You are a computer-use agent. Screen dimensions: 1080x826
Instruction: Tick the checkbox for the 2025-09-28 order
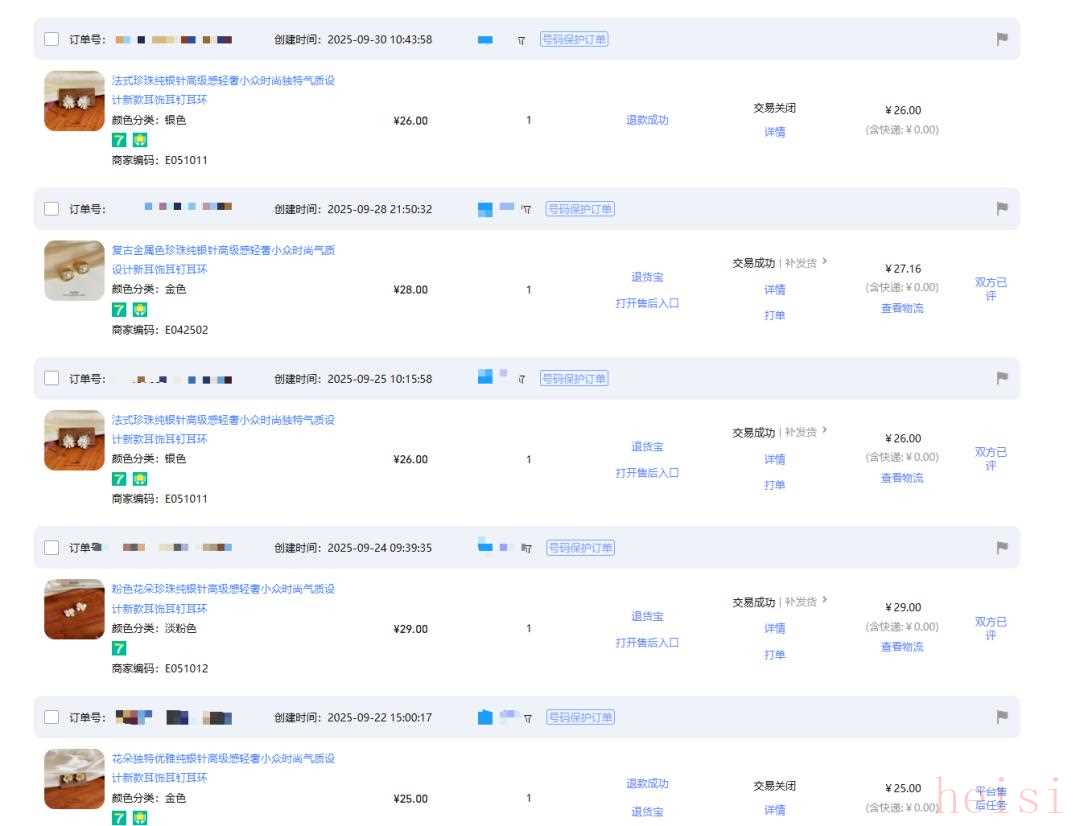point(52,209)
